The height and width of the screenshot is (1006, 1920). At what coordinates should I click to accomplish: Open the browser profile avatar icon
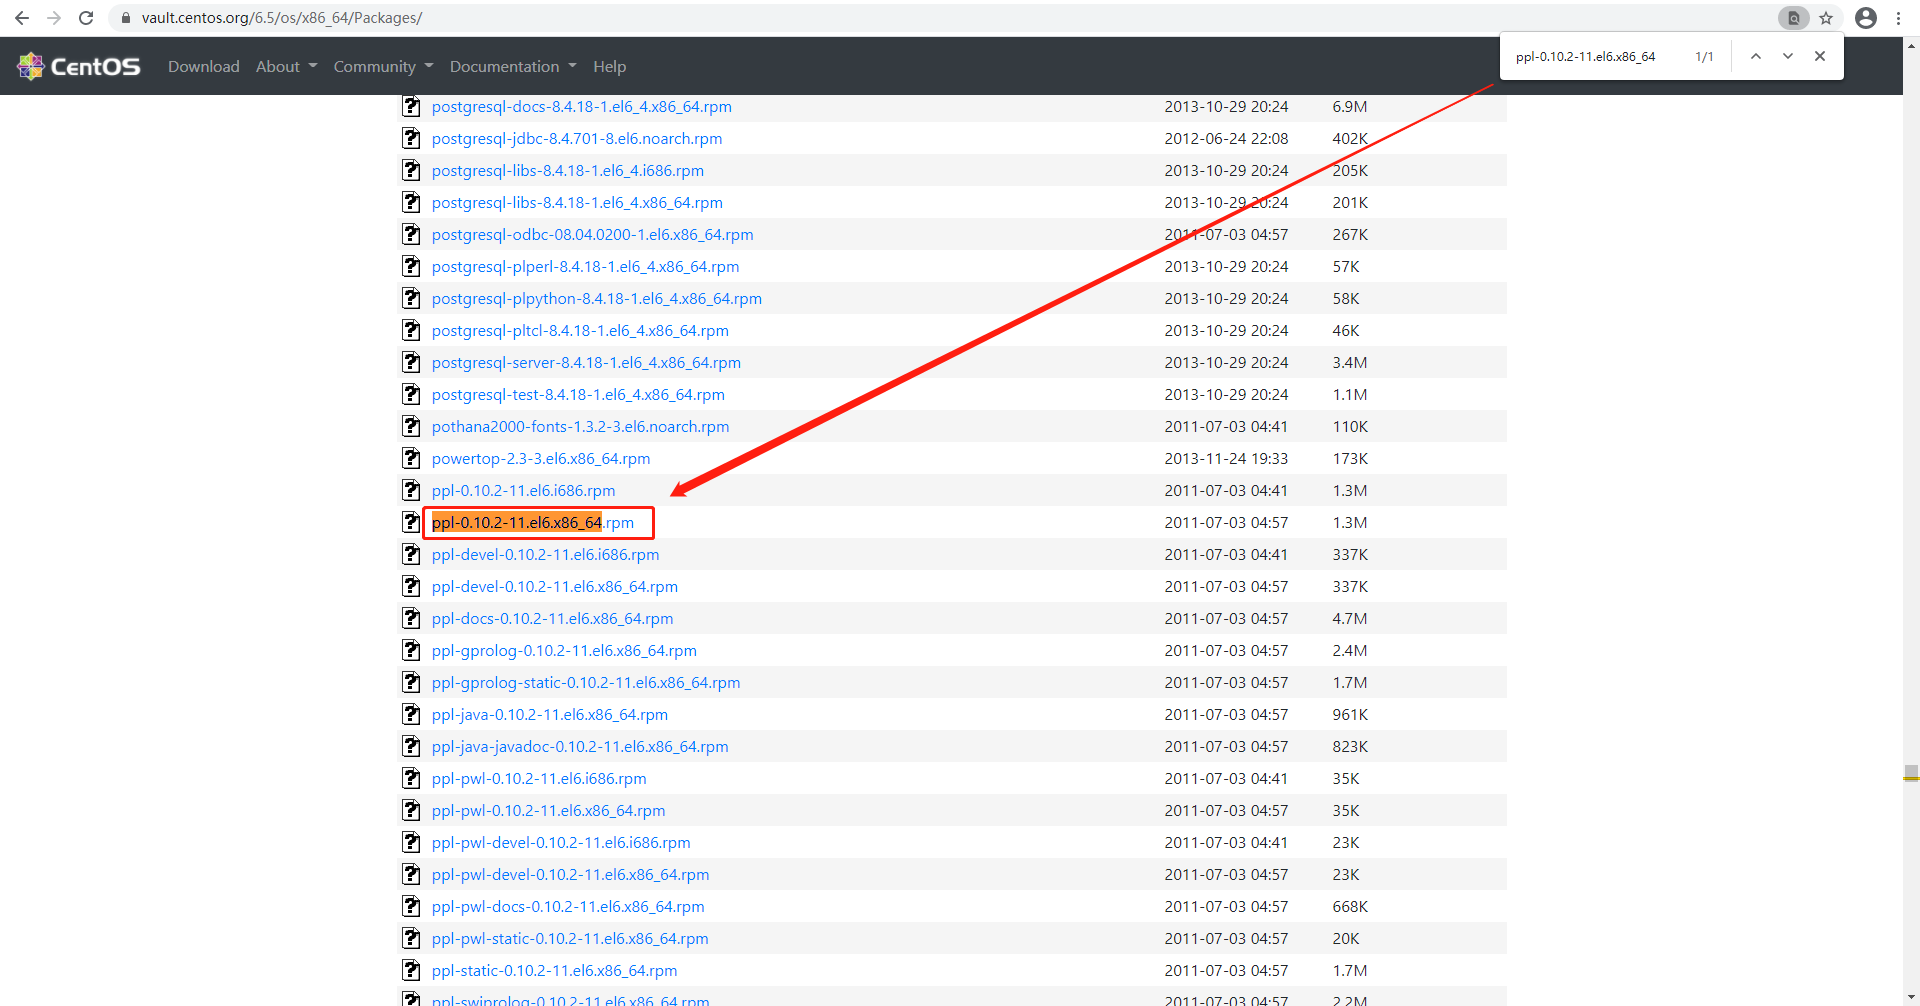coord(1866,17)
